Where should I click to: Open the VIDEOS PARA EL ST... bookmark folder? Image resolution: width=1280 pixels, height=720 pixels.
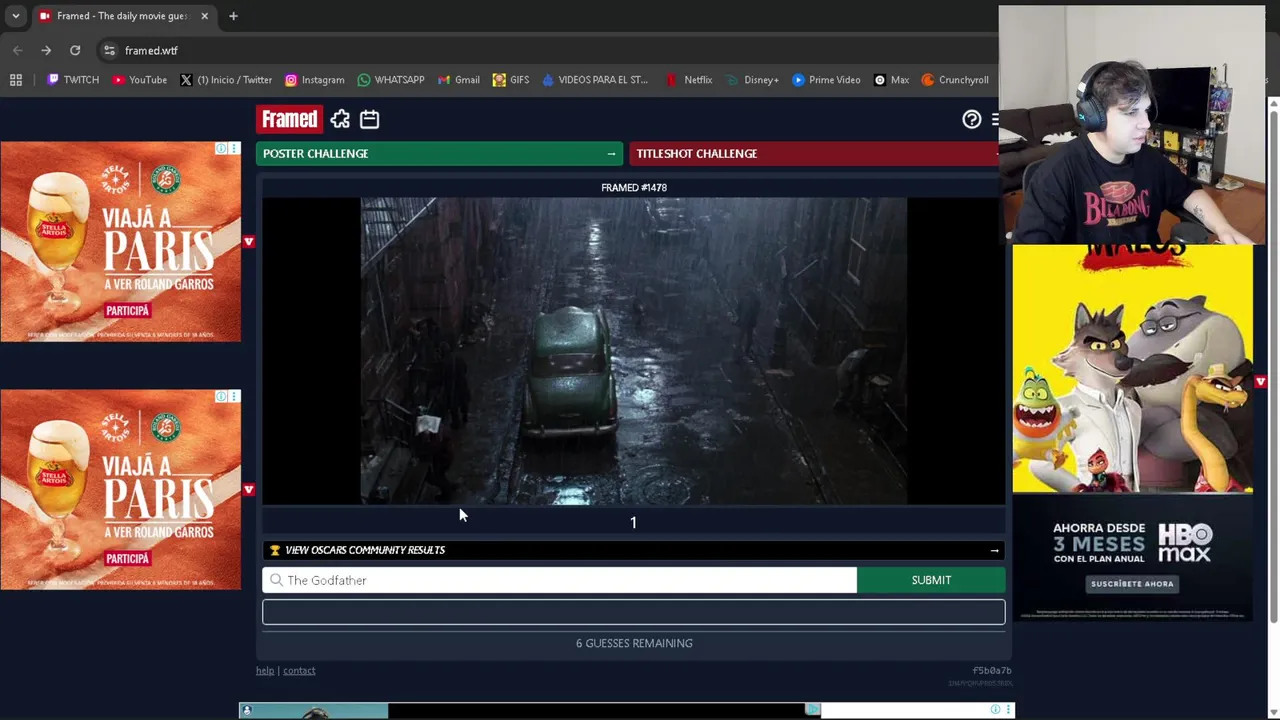point(595,80)
